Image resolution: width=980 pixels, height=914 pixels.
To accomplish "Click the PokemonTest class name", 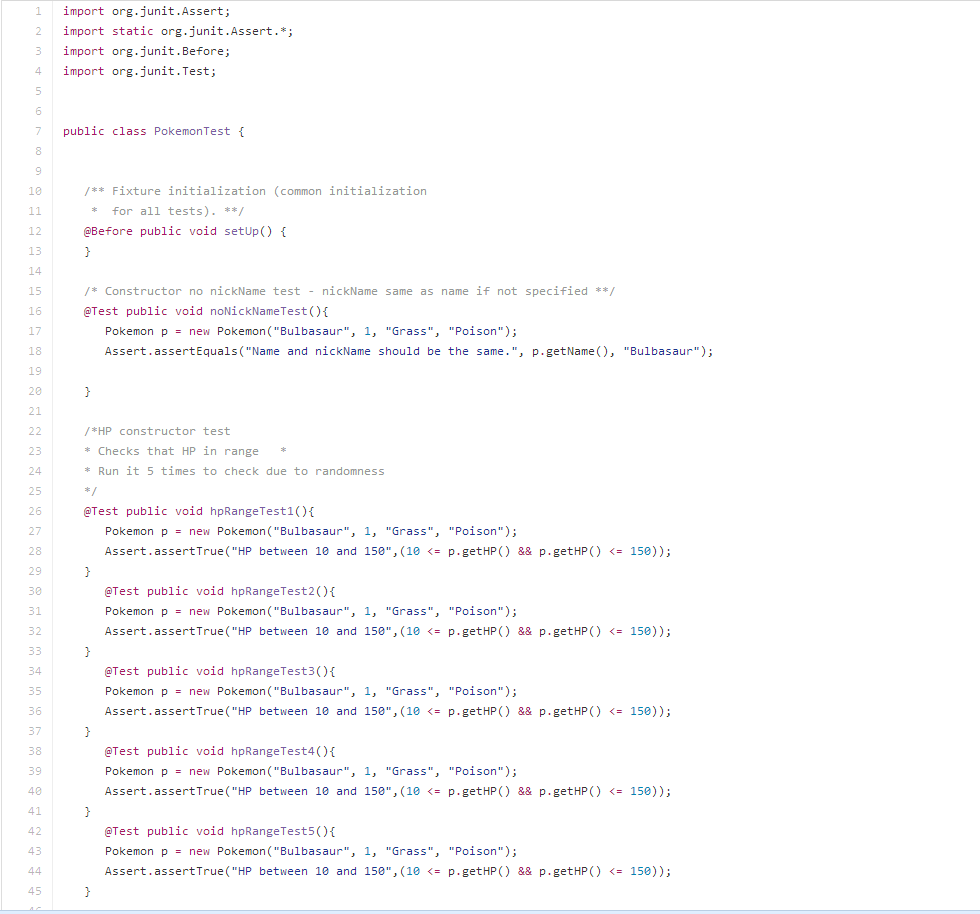I will (191, 131).
